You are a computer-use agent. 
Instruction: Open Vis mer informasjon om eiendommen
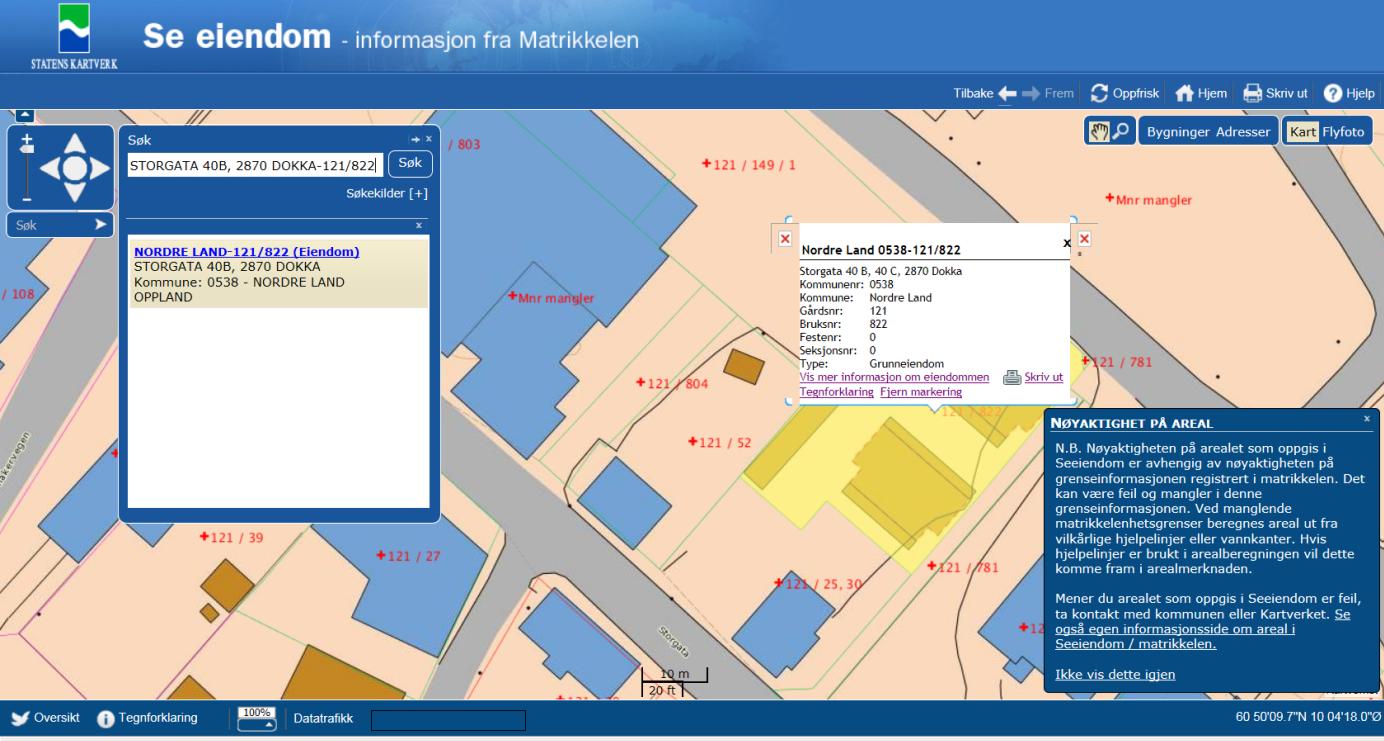(x=895, y=377)
